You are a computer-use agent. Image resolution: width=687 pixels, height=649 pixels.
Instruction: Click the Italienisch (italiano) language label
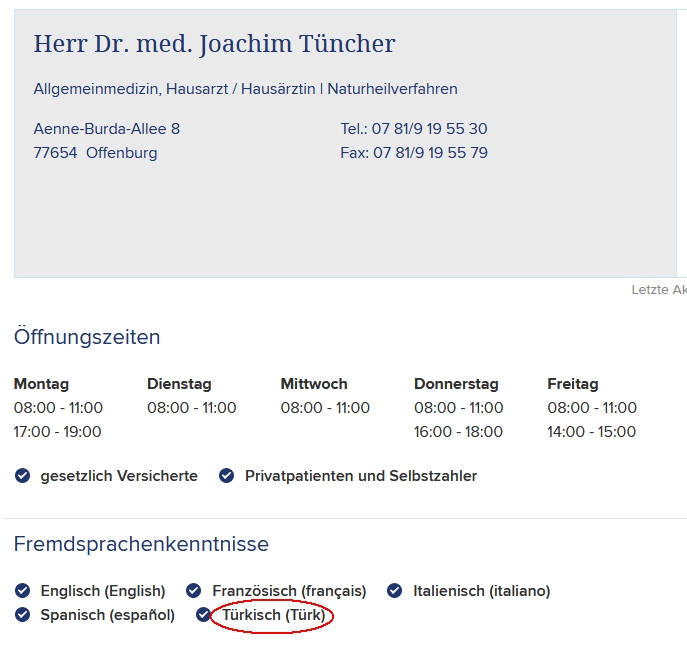(x=482, y=591)
